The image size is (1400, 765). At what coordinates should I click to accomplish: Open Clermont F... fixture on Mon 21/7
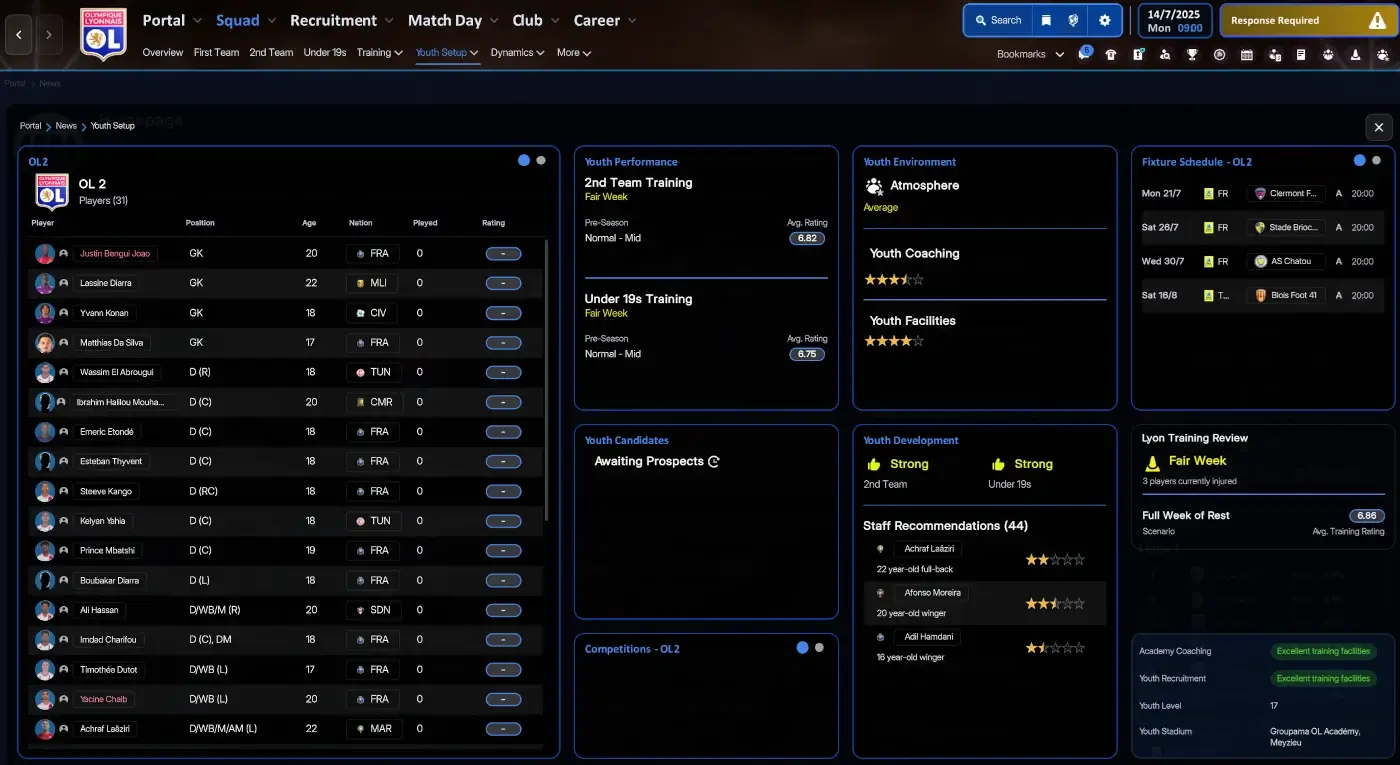[1288, 193]
